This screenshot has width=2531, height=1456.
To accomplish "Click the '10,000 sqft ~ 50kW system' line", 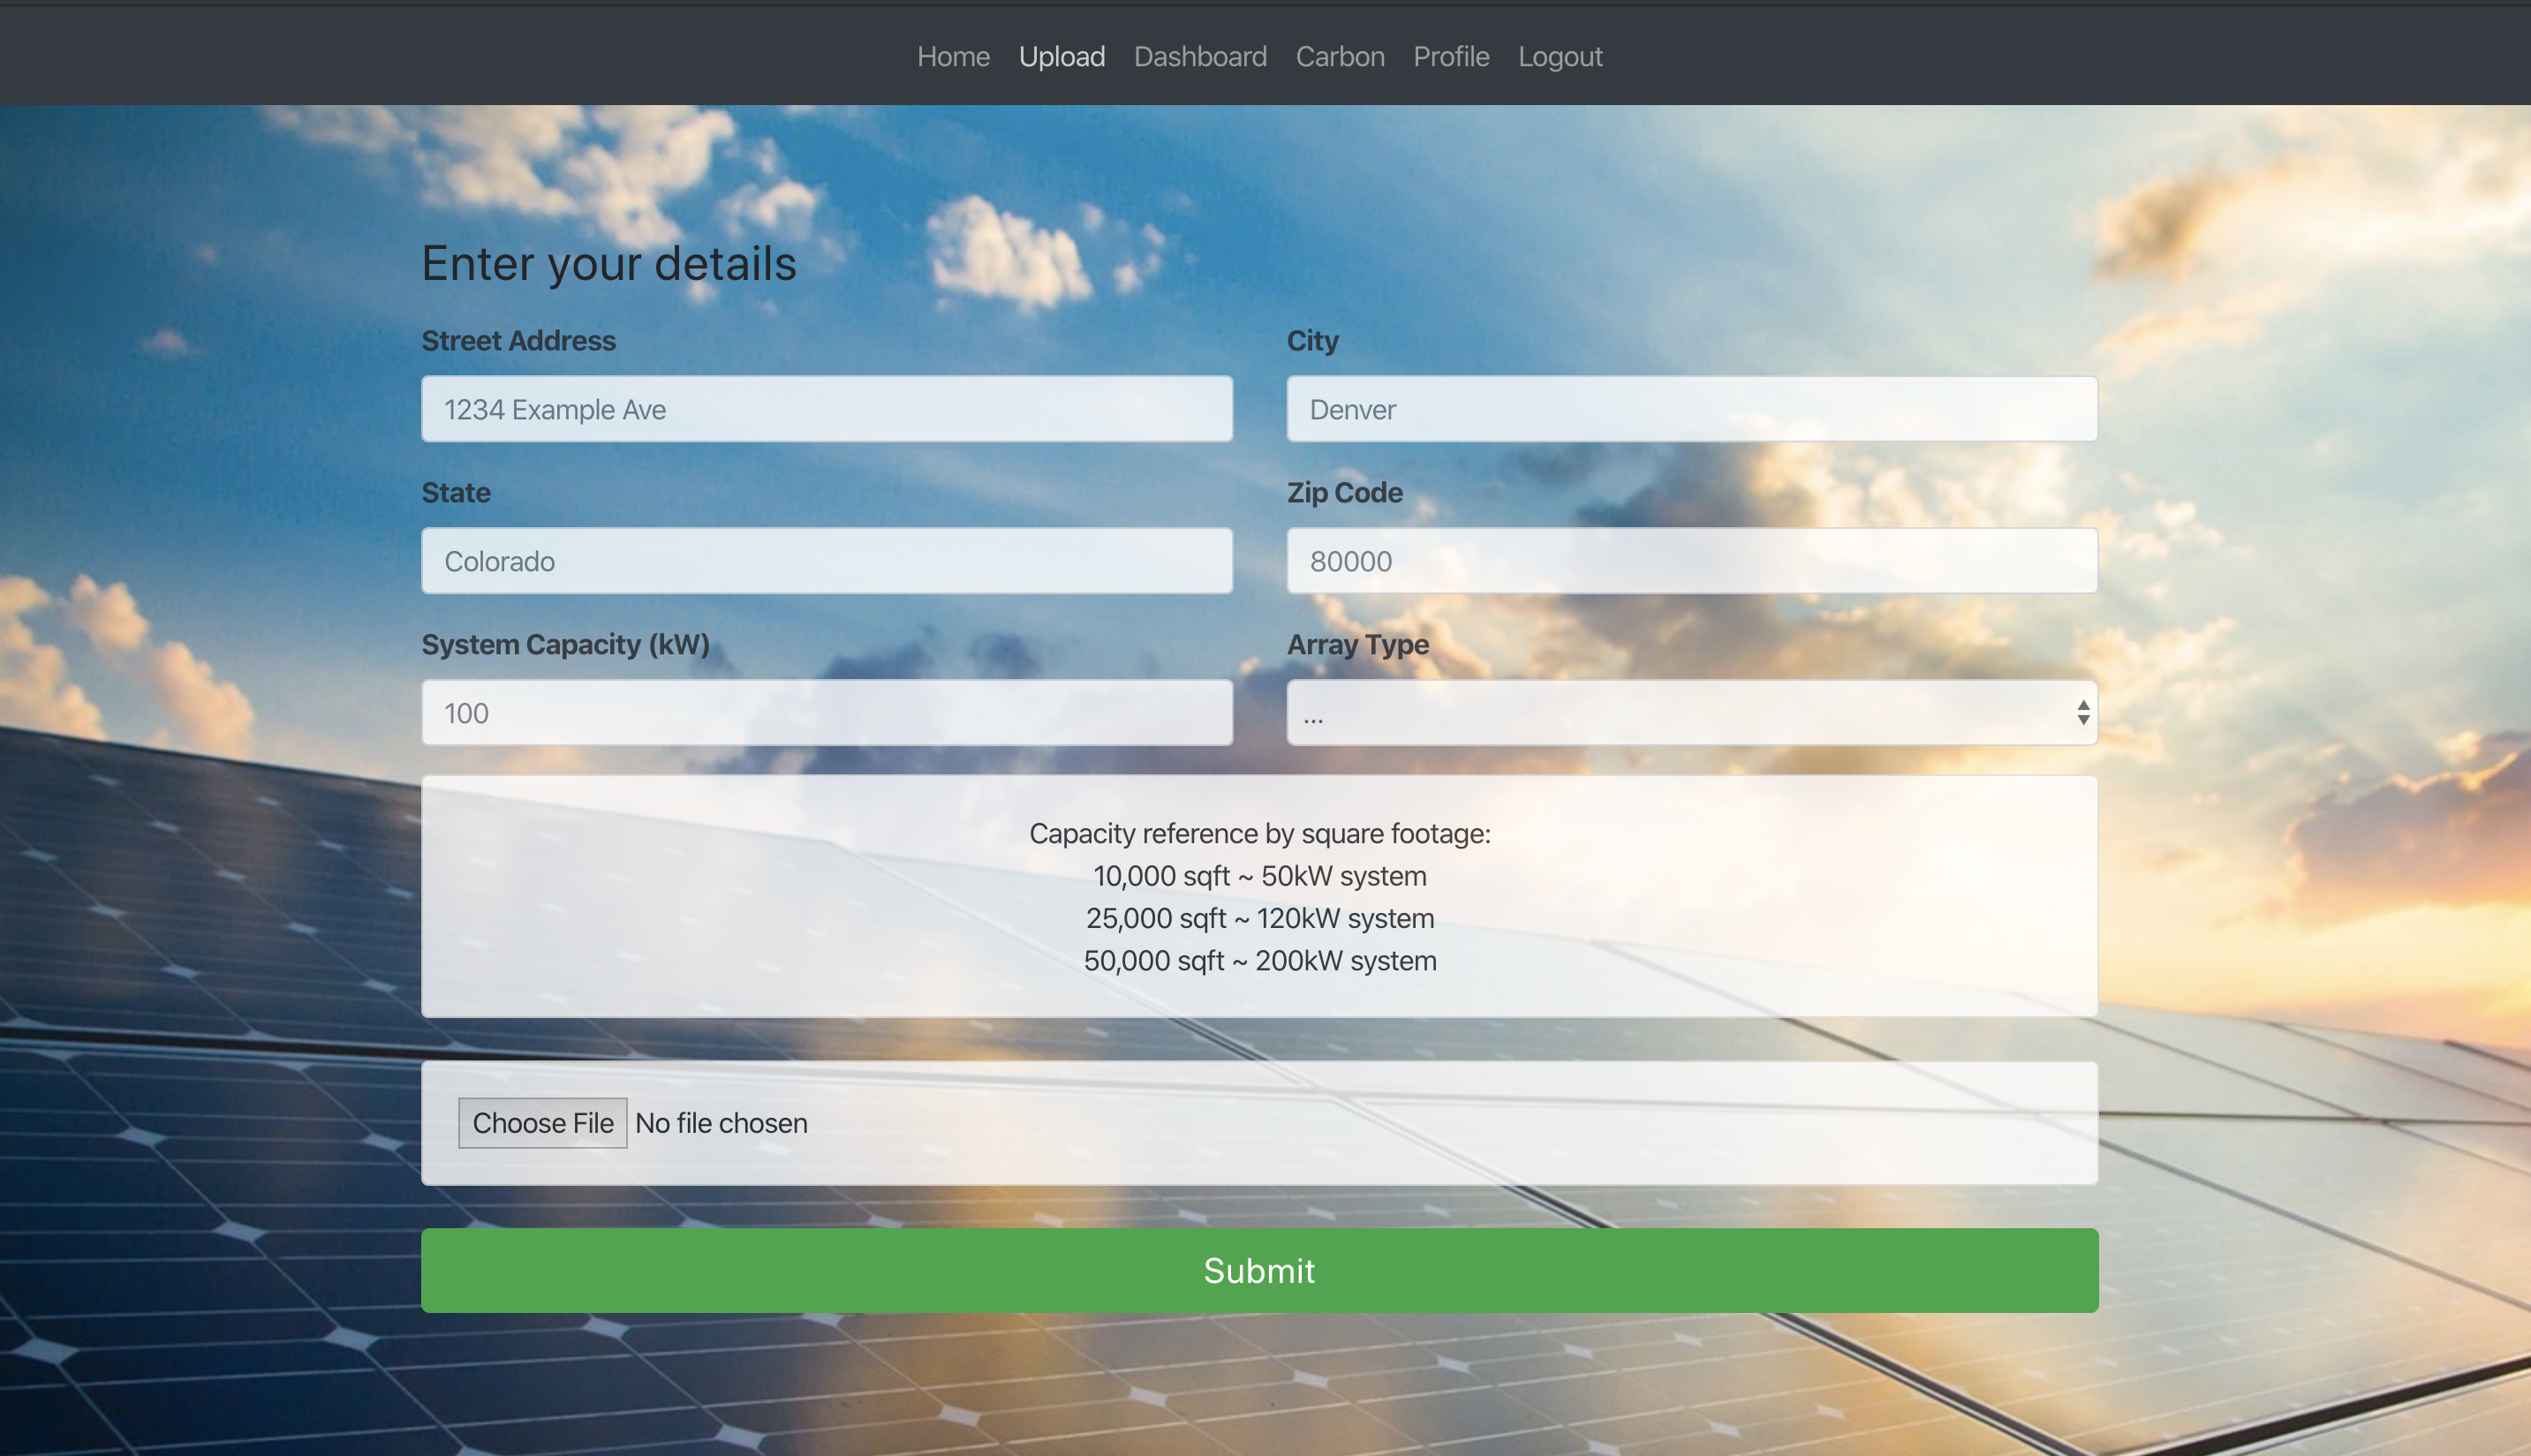I will (x=1259, y=876).
